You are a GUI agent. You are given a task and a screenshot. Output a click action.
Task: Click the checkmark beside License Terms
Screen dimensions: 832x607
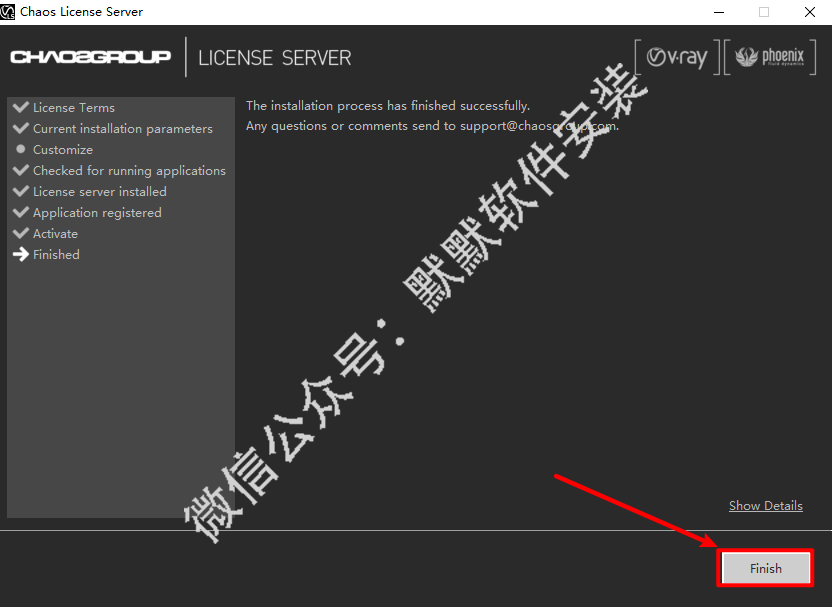(20, 107)
